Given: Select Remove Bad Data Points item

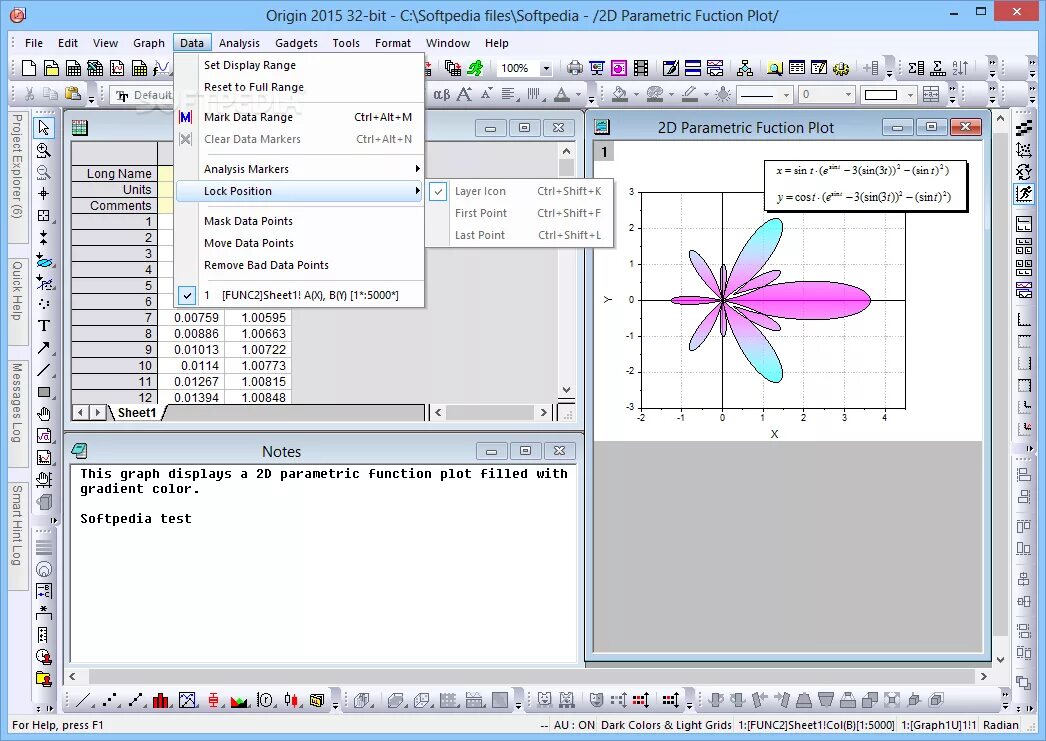Looking at the screenshot, I should tap(299, 265).
